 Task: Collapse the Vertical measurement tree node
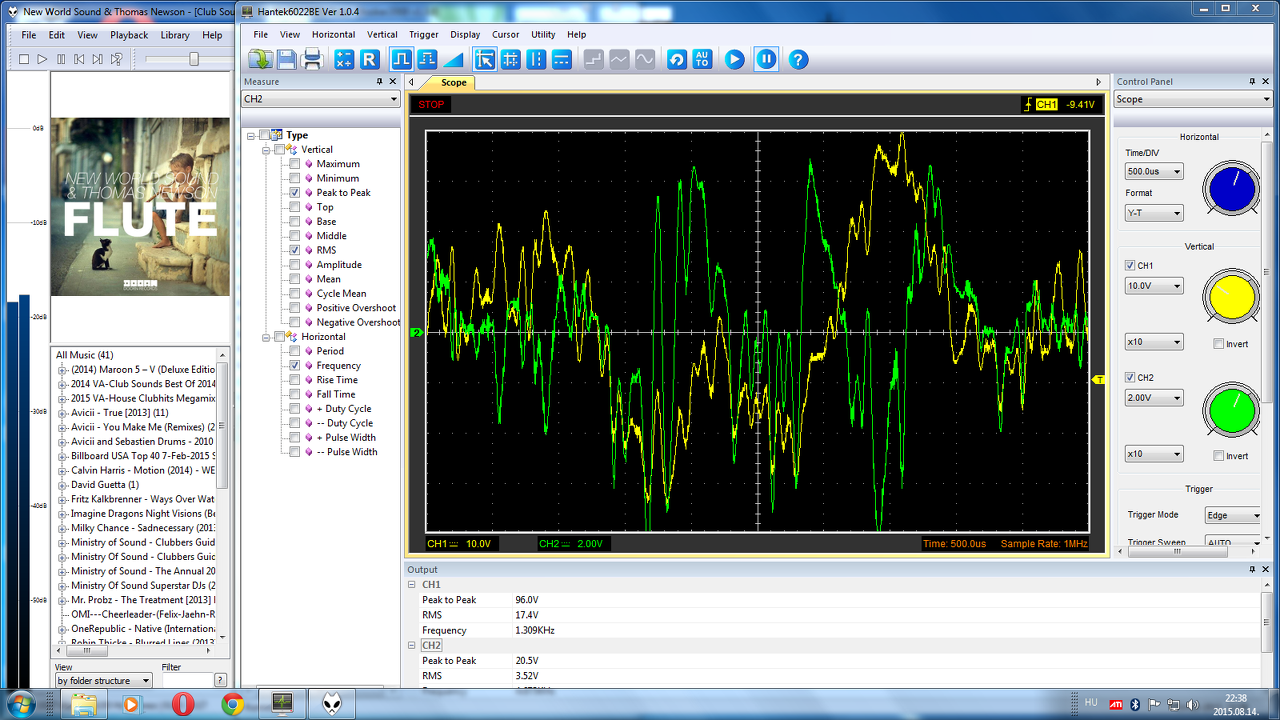point(267,150)
